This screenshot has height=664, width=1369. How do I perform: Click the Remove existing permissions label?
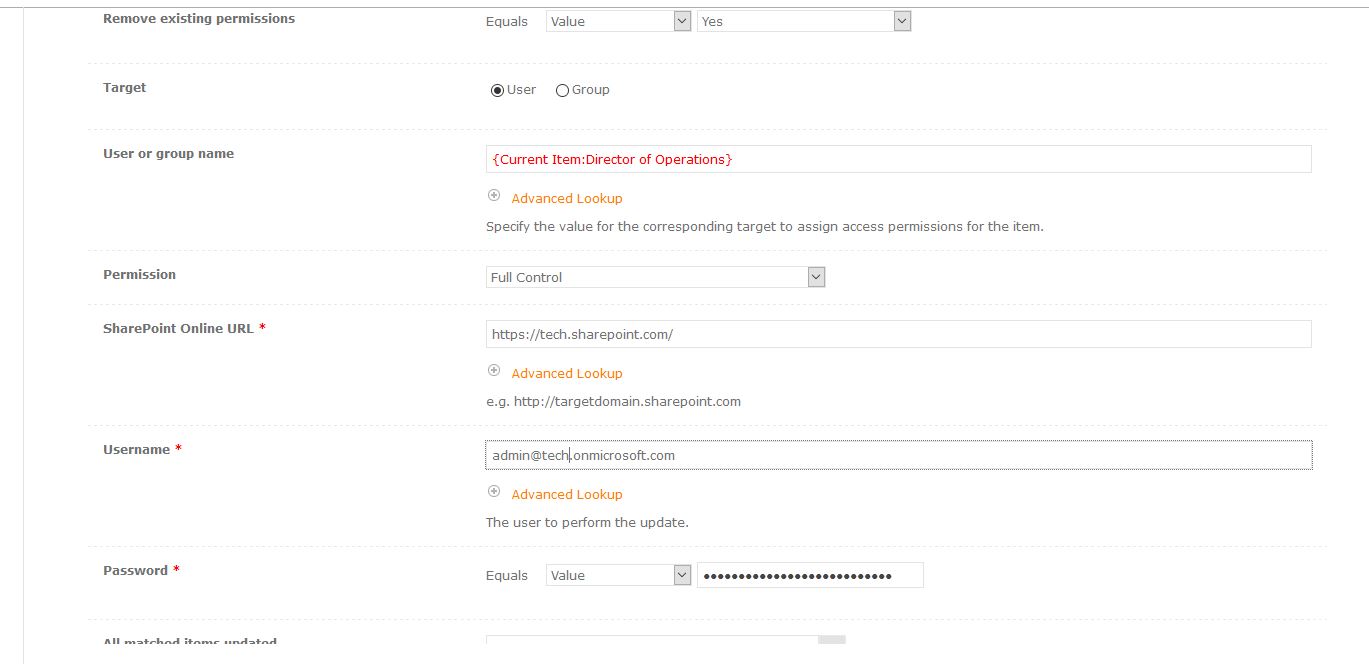(198, 18)
